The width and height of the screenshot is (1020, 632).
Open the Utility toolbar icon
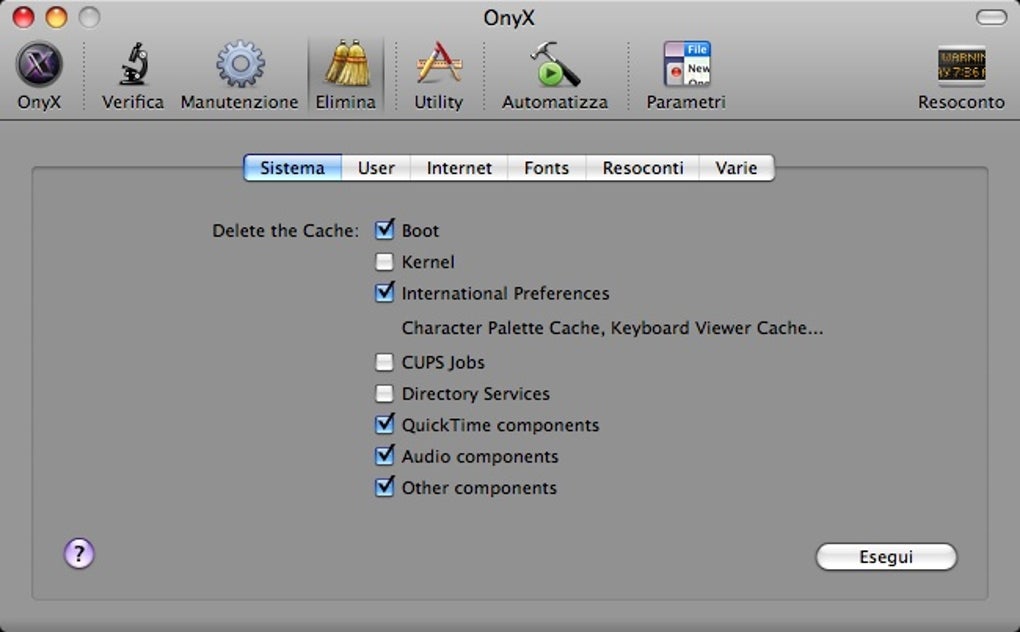pyautogui.click(x=438, y=66)
